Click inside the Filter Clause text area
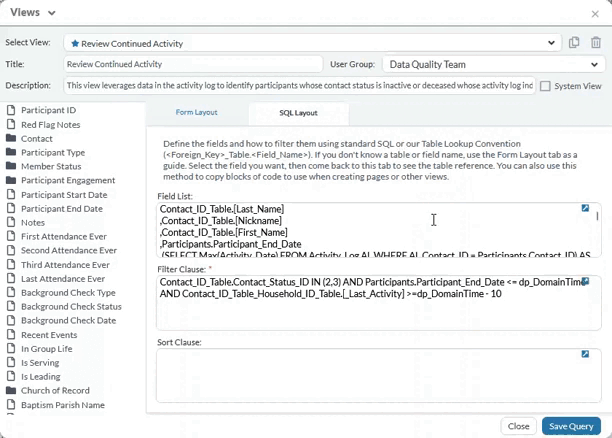 [x=379, y=303]
